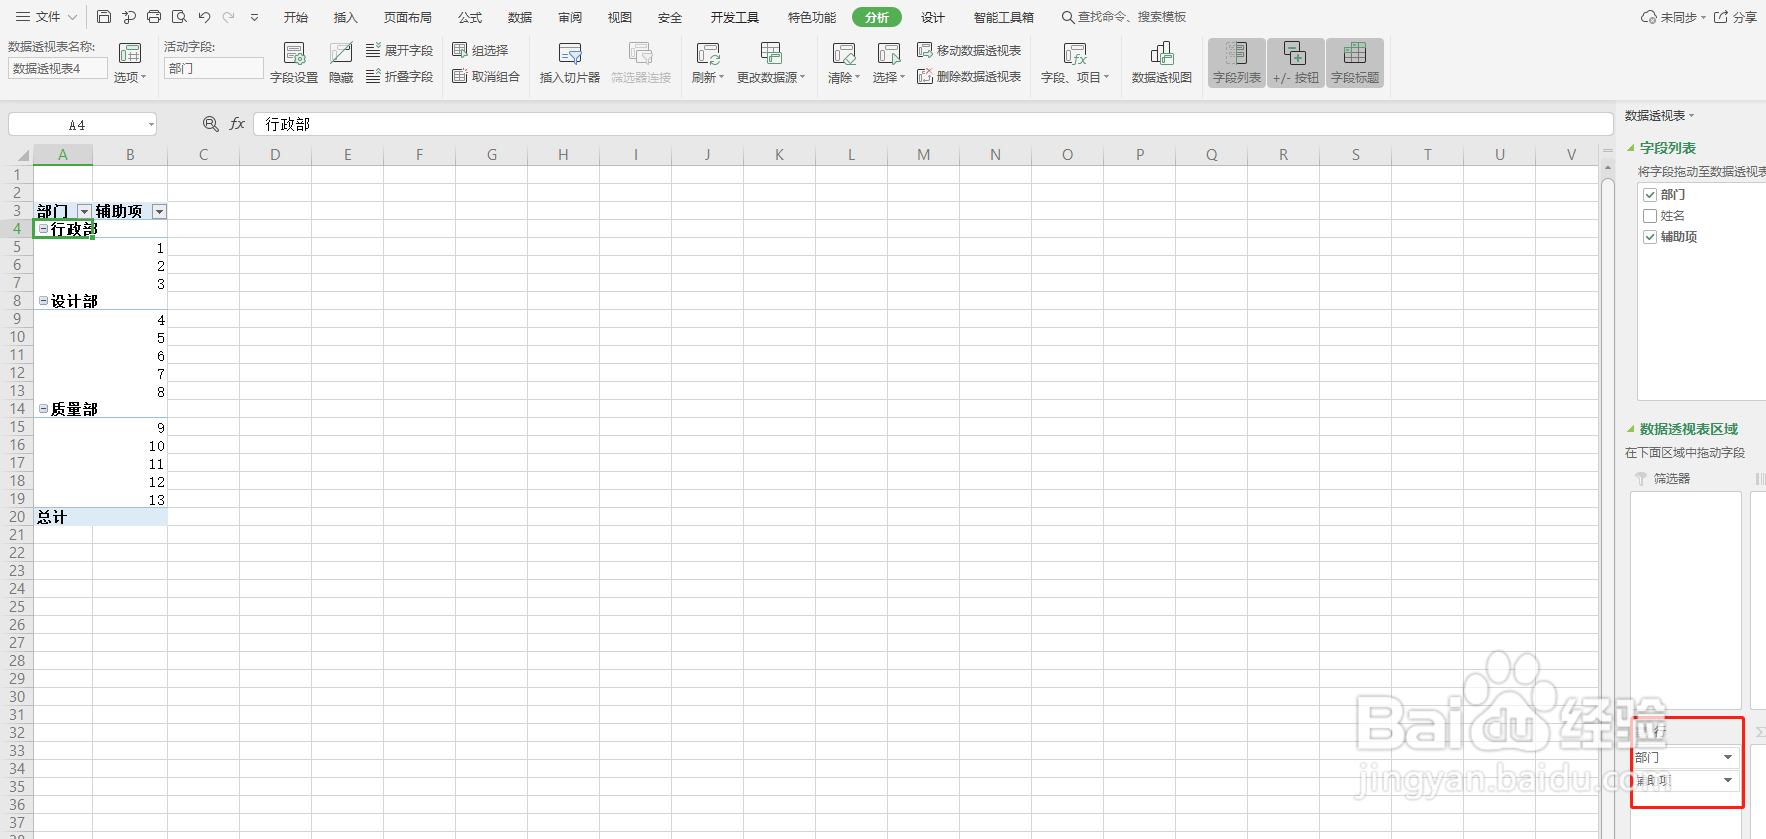Click the 数据透视表名称 input field
Image resolution: width=1766 pixels, height=839 pixels.
(x=58, y=68)
